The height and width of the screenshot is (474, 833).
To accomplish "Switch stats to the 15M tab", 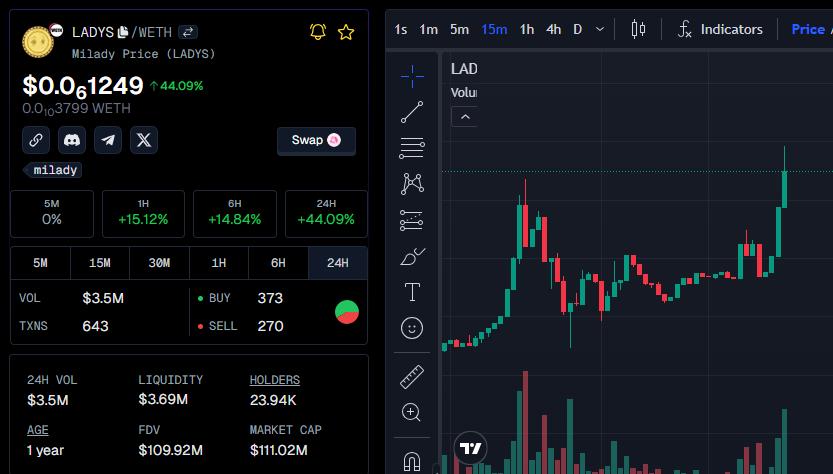I will [x=100, y=263].
